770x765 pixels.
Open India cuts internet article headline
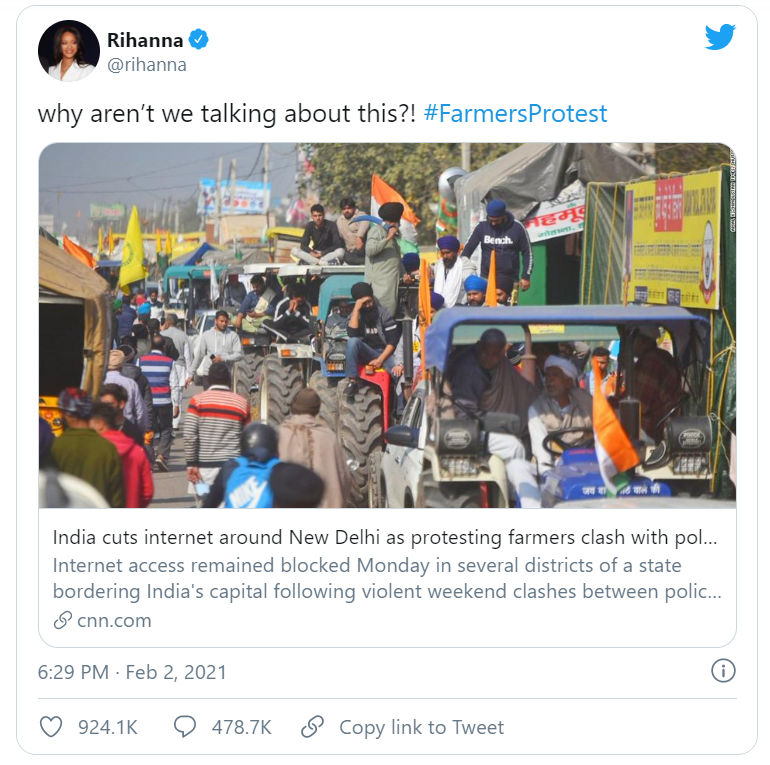385,538
